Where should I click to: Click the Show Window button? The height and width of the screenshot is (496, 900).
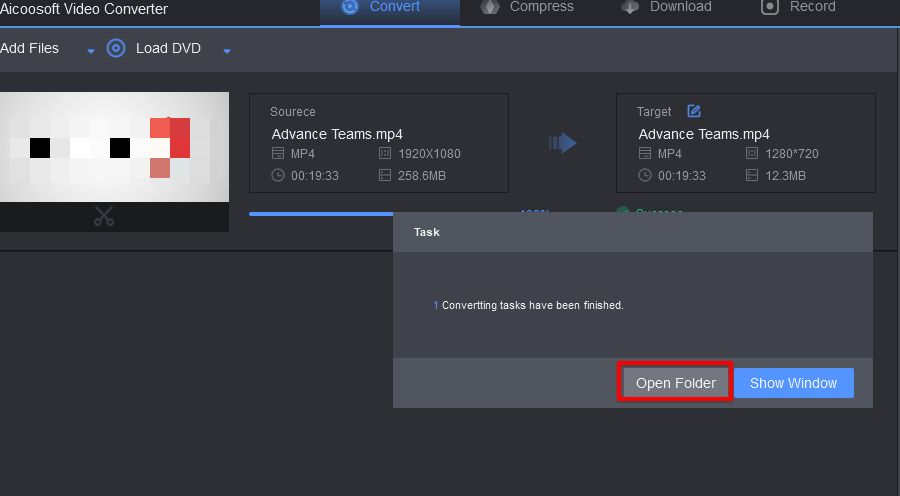[x=793, y=383]
